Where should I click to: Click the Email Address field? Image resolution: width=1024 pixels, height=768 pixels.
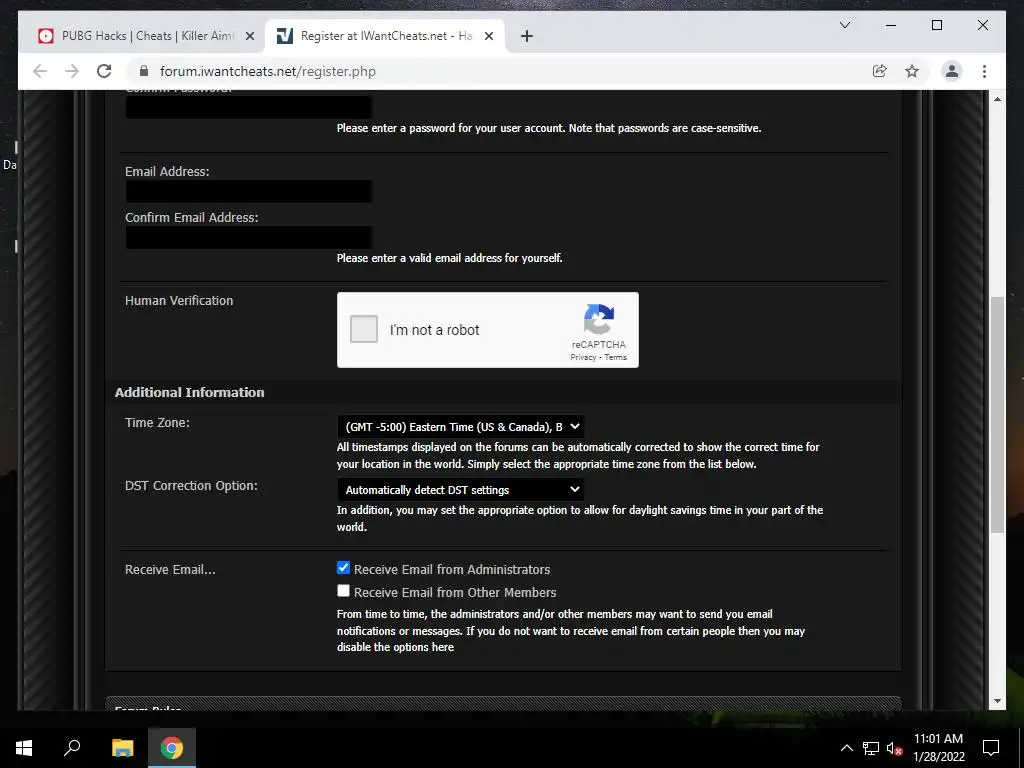249,191
